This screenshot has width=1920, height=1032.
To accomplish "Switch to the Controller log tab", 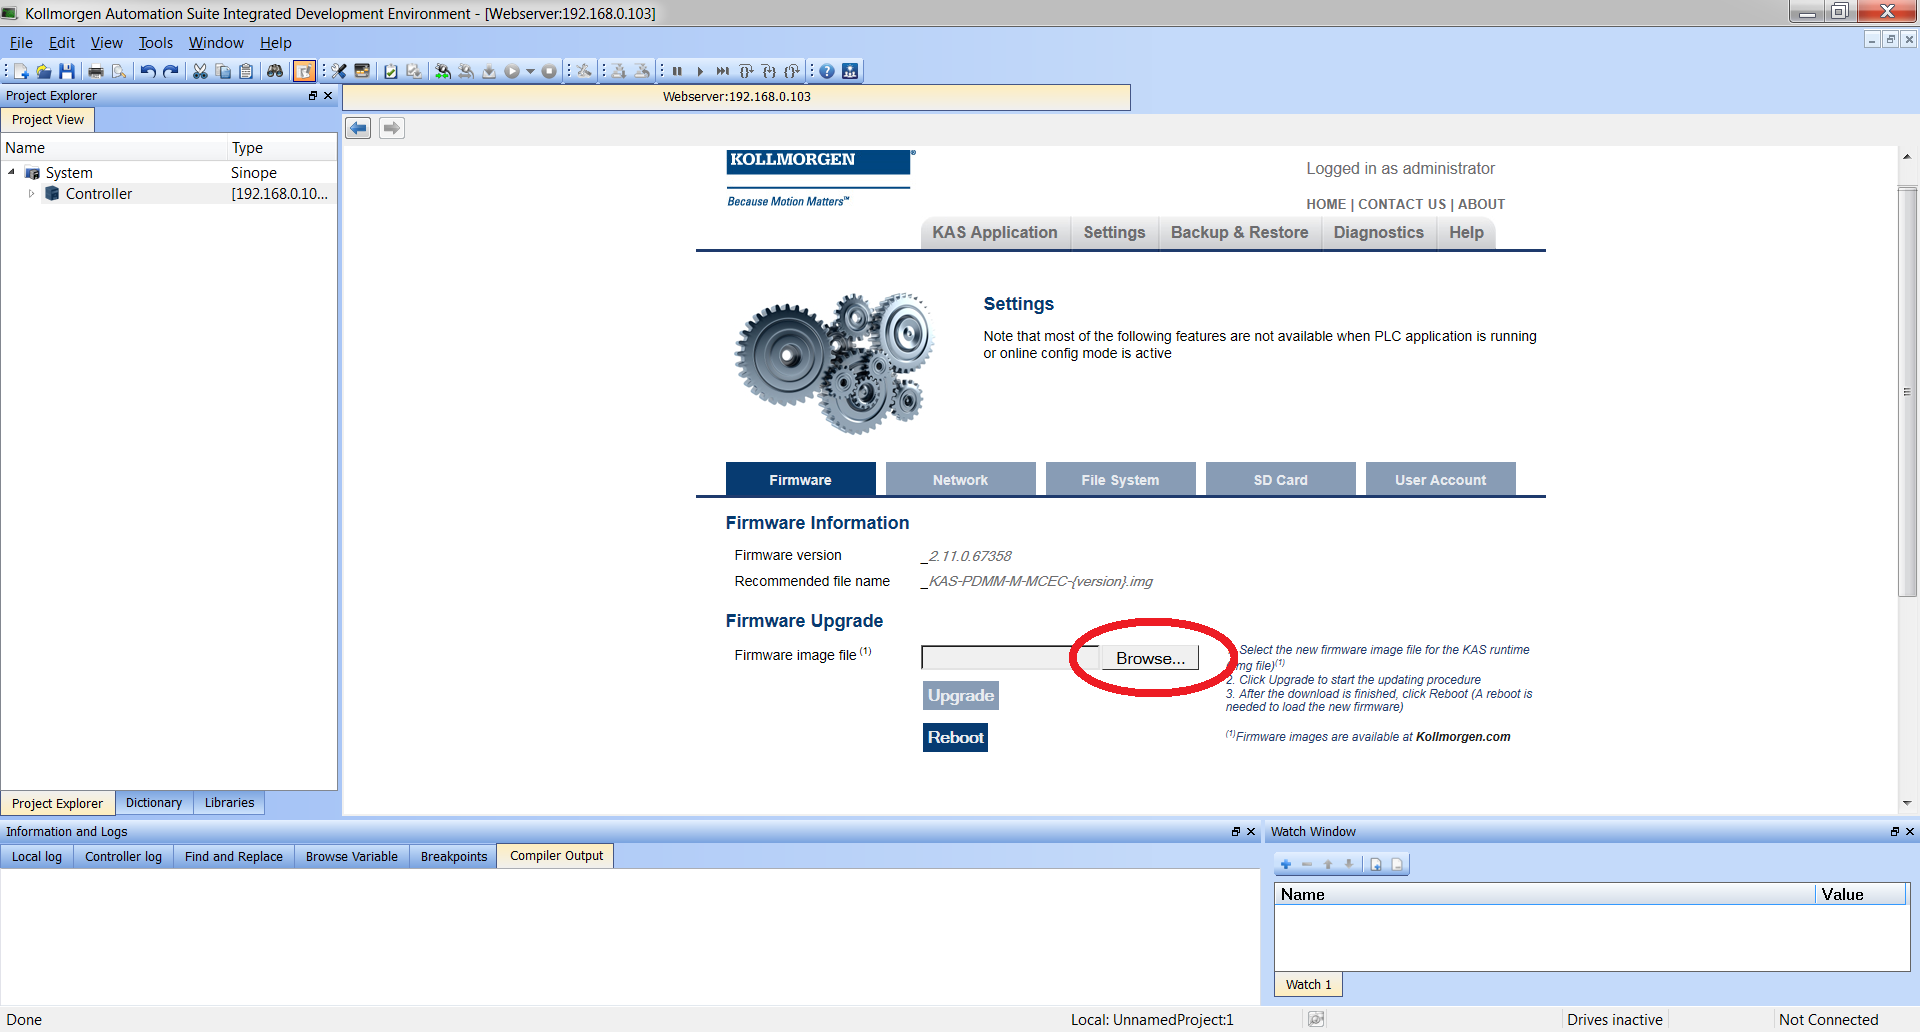I will coord(123,857).
